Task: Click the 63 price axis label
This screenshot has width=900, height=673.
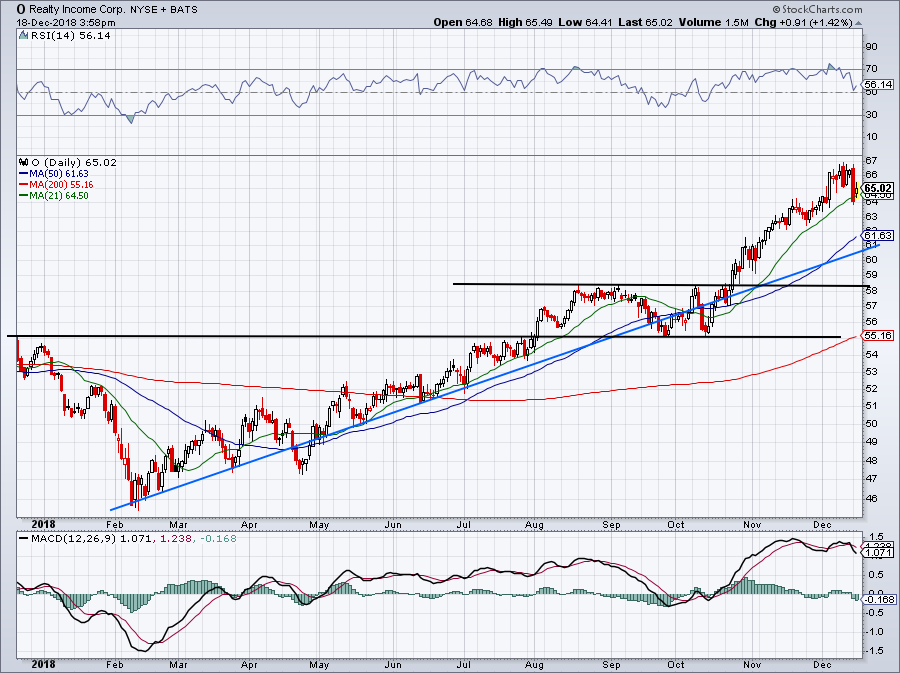Action: 871,217
